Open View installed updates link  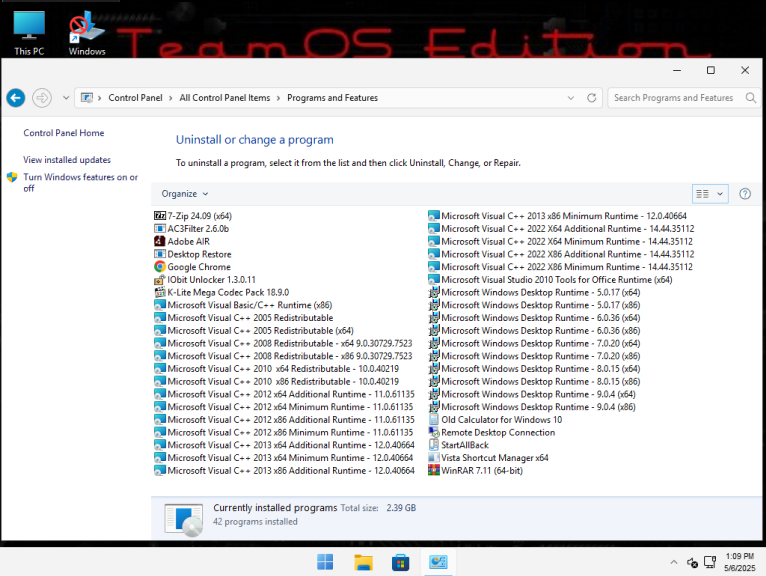(67, 160)
